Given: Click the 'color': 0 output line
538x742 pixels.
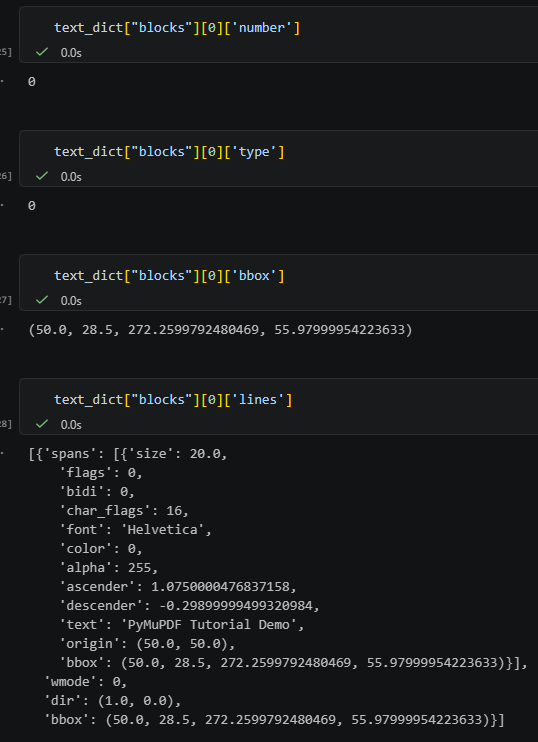Looking at the screenshot, I should click(101, 548).
